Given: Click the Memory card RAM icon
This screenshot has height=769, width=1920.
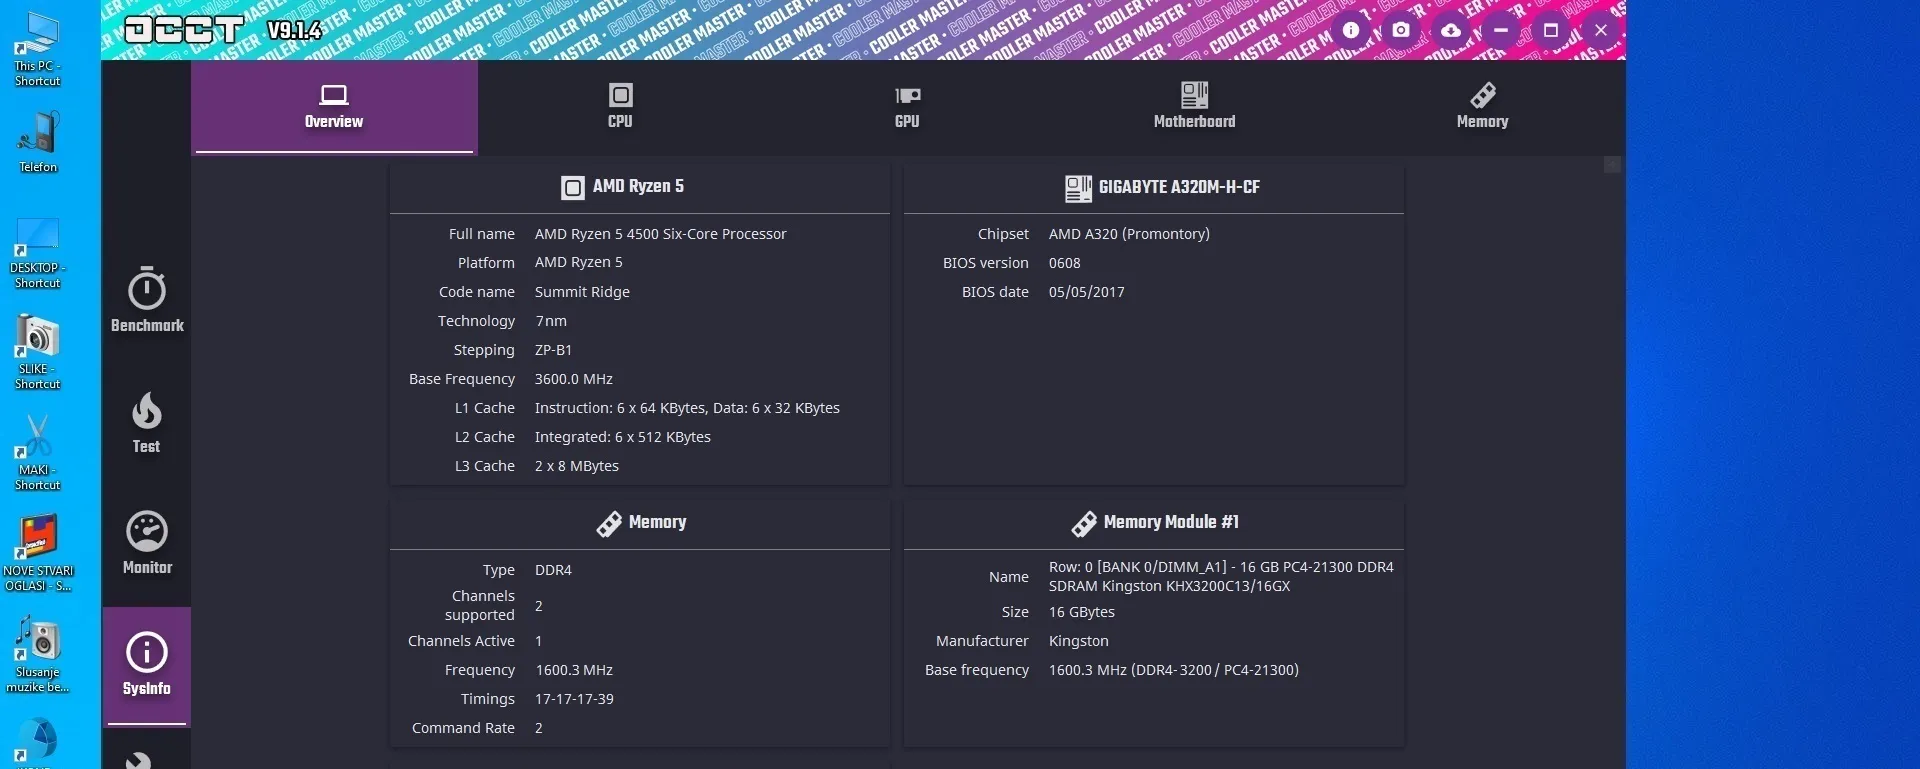Looking at the screenshot, I should point(609,524).
